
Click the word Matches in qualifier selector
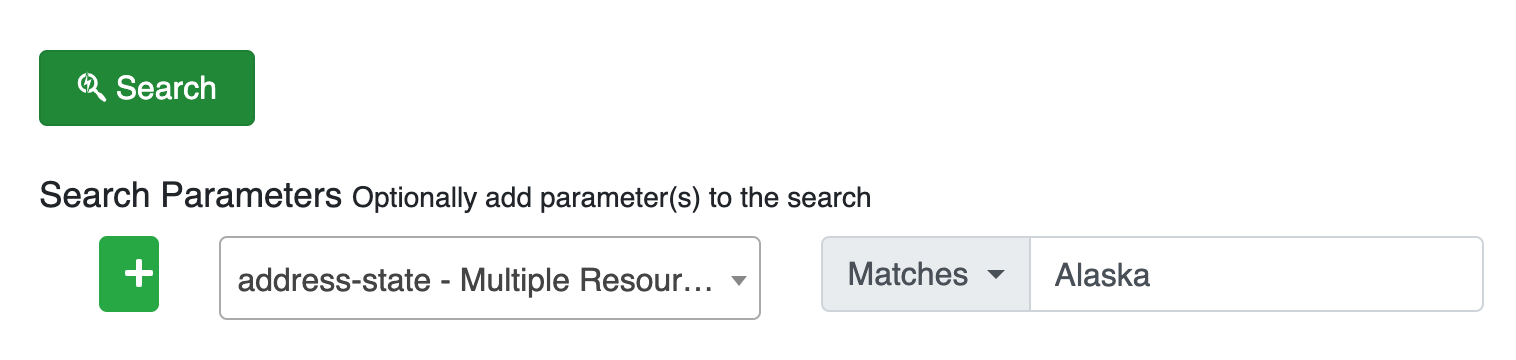[908, 274]
